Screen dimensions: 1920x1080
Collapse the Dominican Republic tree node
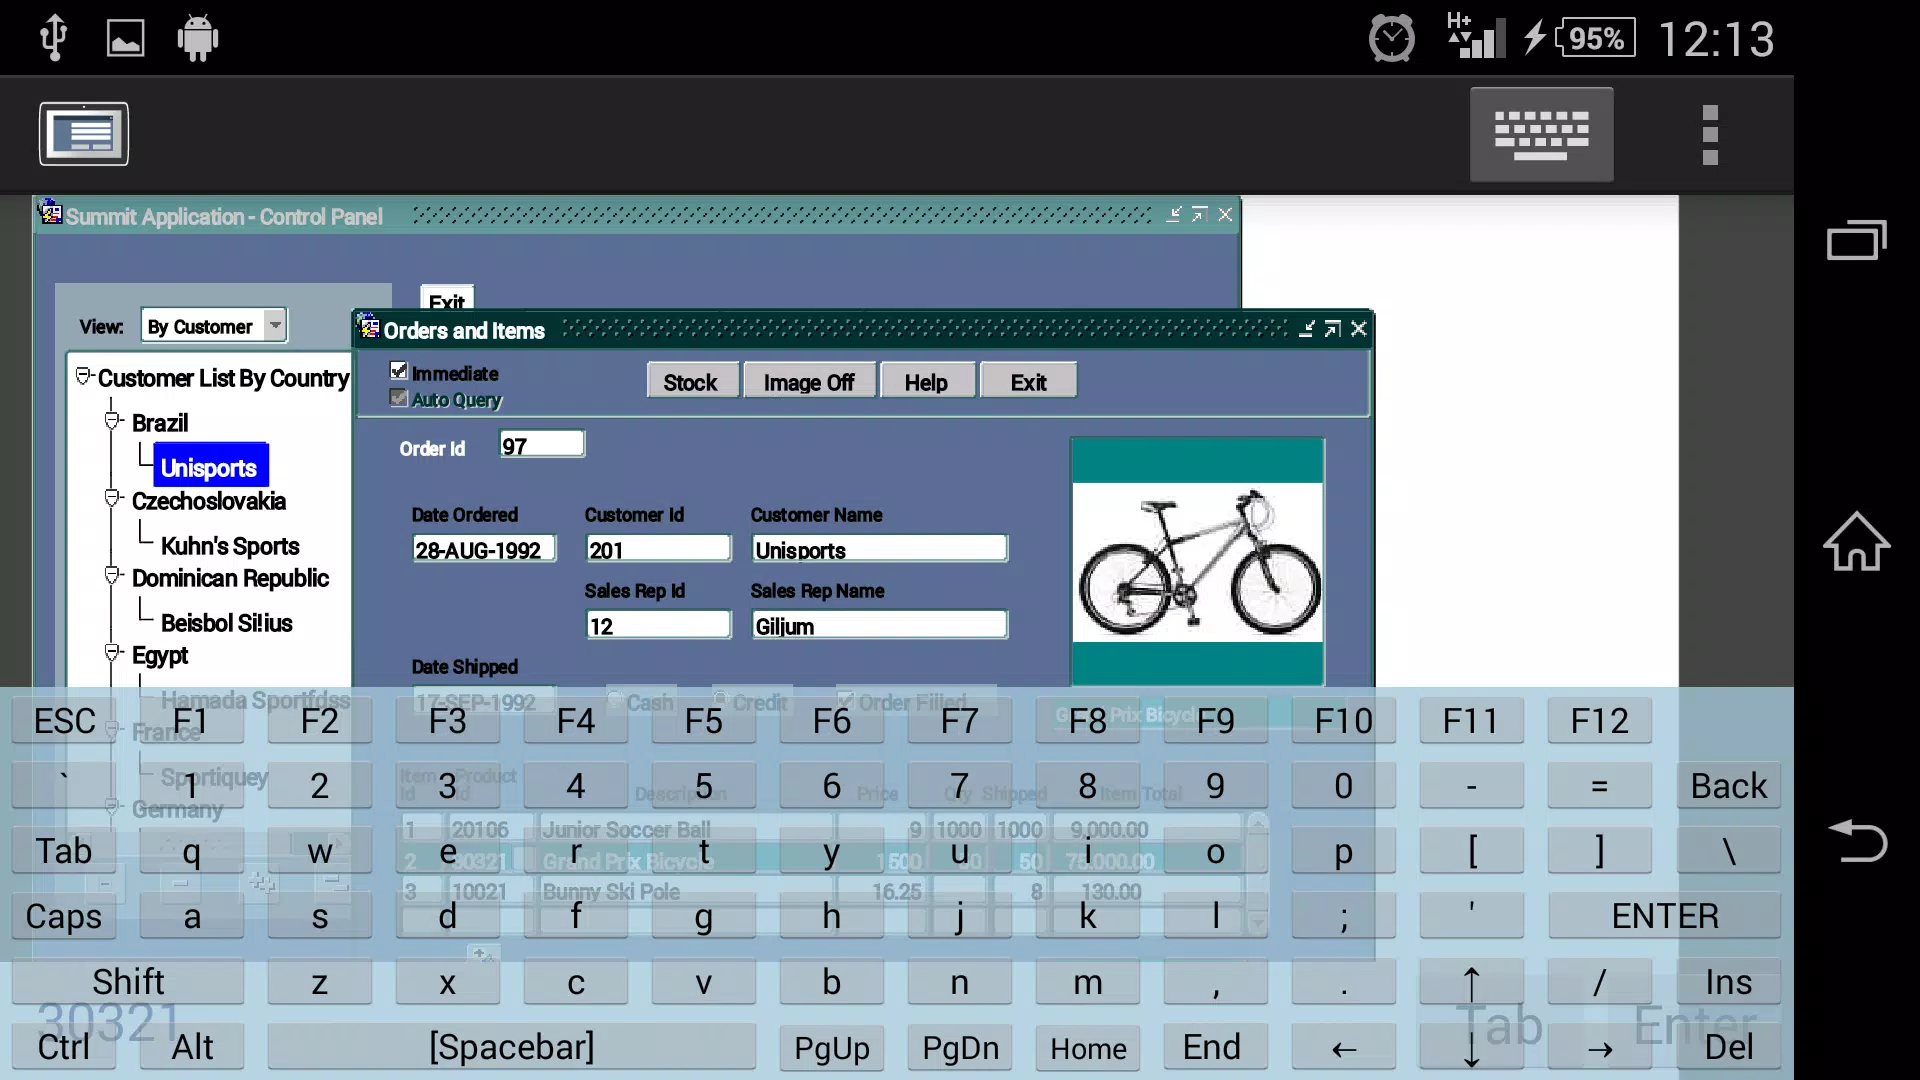tap(112, 576)
